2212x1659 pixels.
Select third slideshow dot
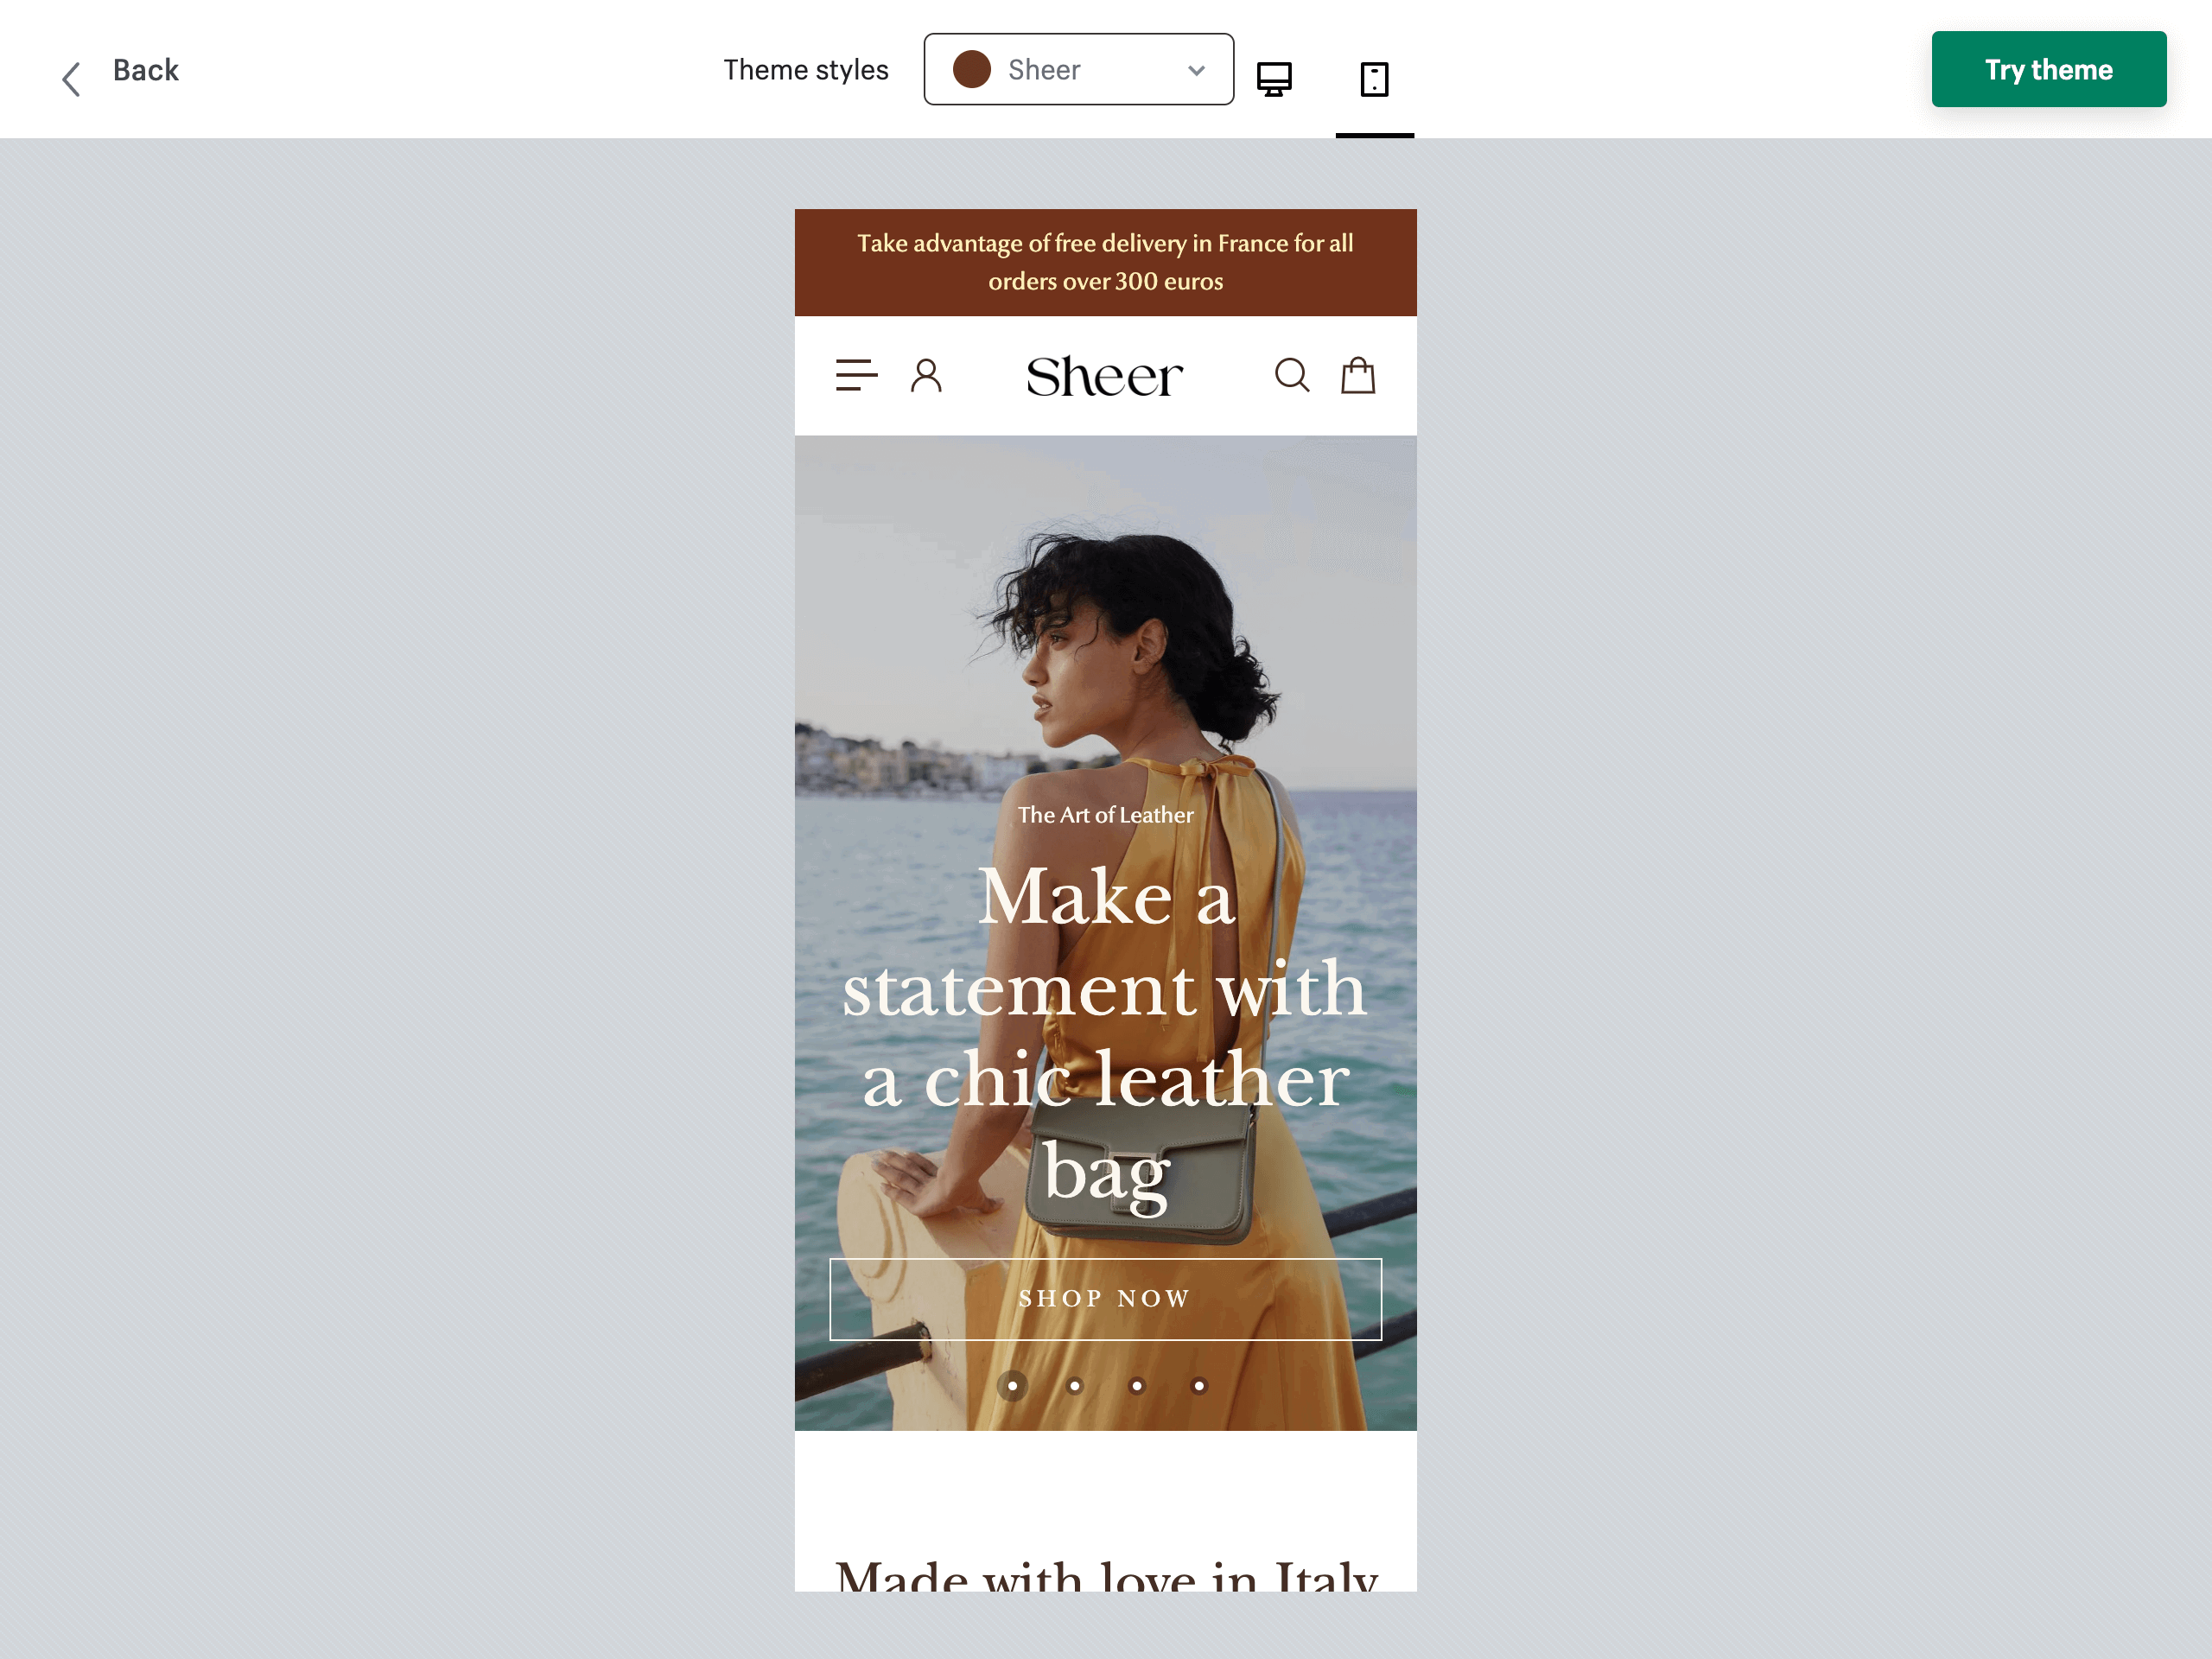pos(1136,1386)
